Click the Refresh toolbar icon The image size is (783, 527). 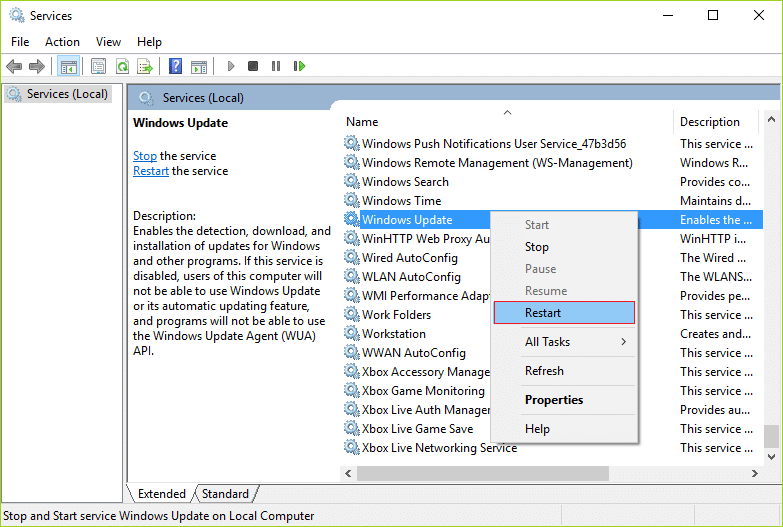(x=122, y=67)
